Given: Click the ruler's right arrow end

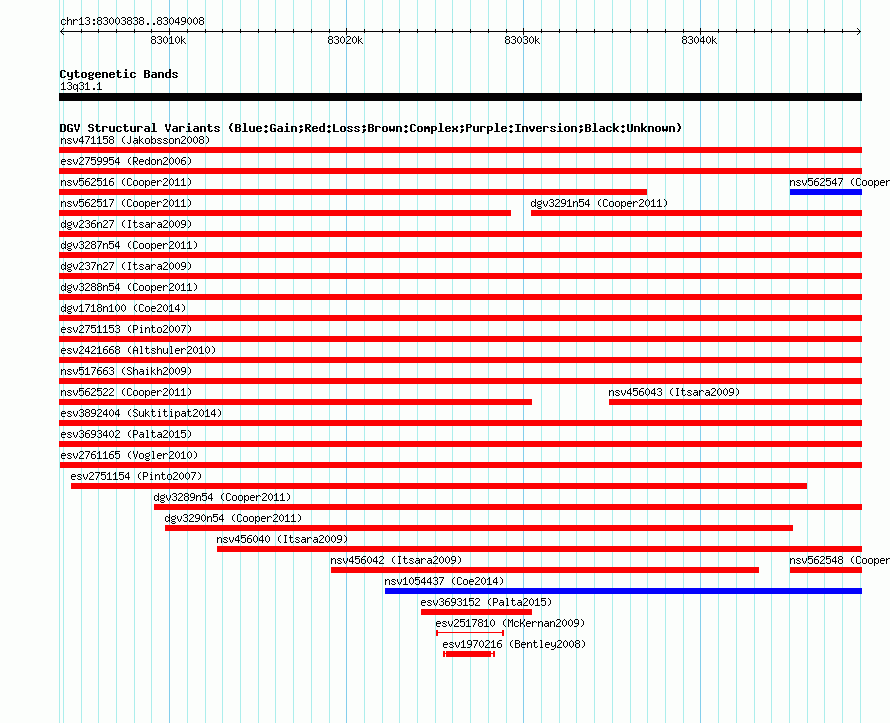Looking at the screenshot, I should pyautogui.click(x=859, y=31).
